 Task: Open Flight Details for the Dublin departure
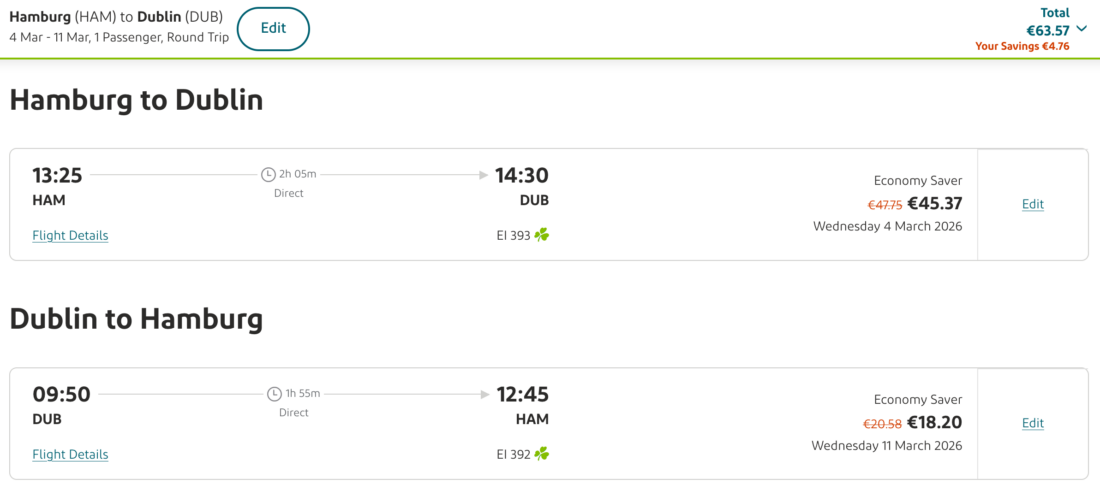click(70, 455)
